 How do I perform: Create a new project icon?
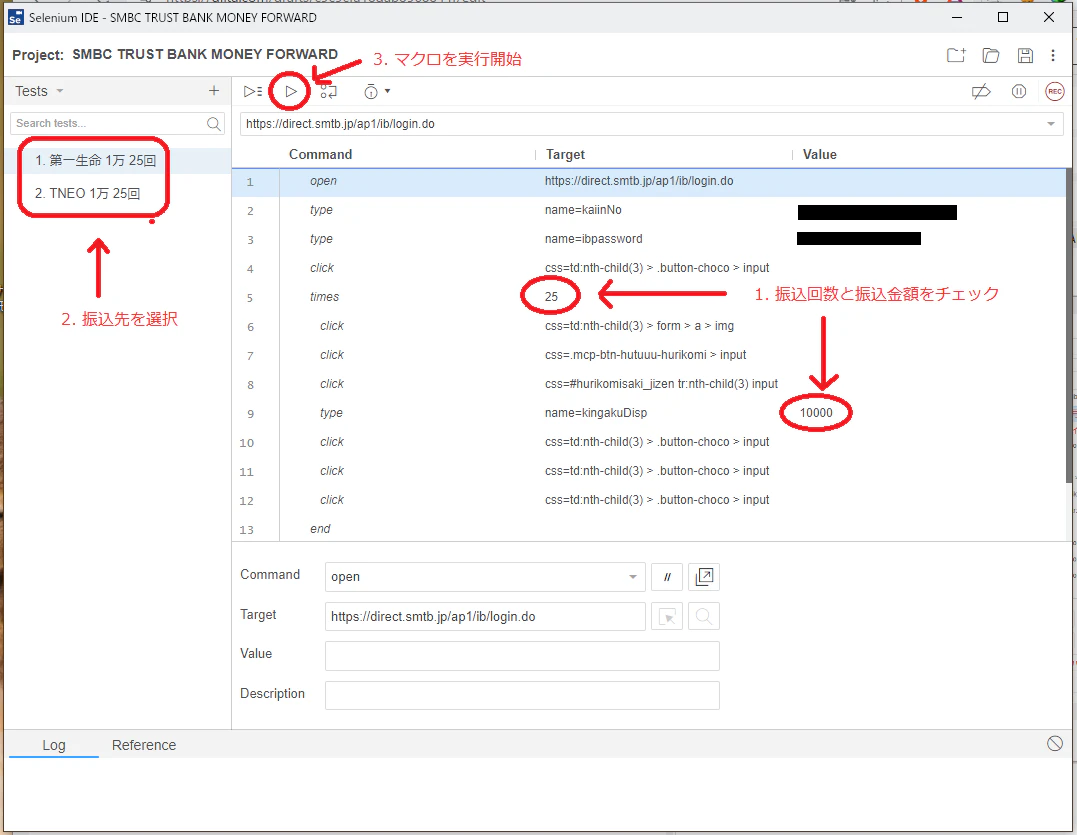click(956, 56)
